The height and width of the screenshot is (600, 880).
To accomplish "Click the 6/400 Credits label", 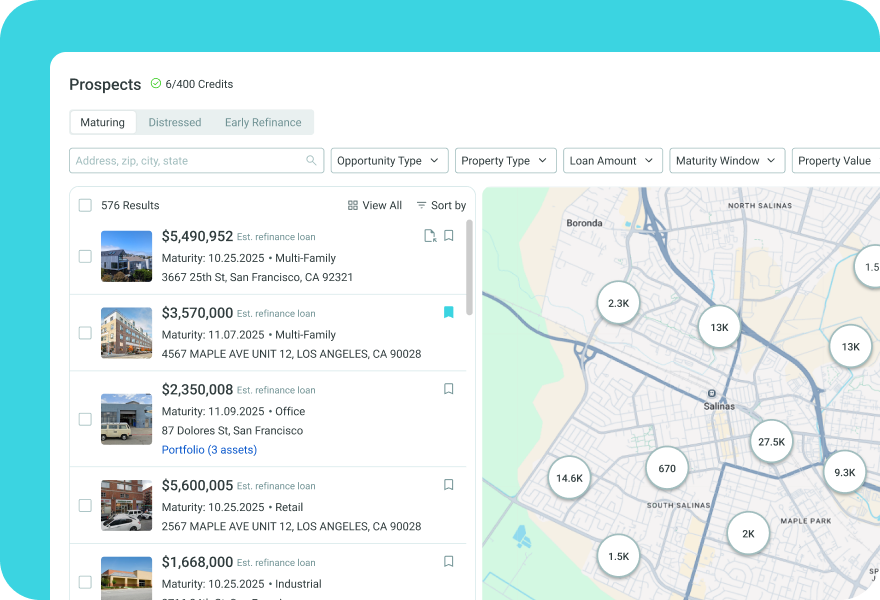I will tap(199, 84).
